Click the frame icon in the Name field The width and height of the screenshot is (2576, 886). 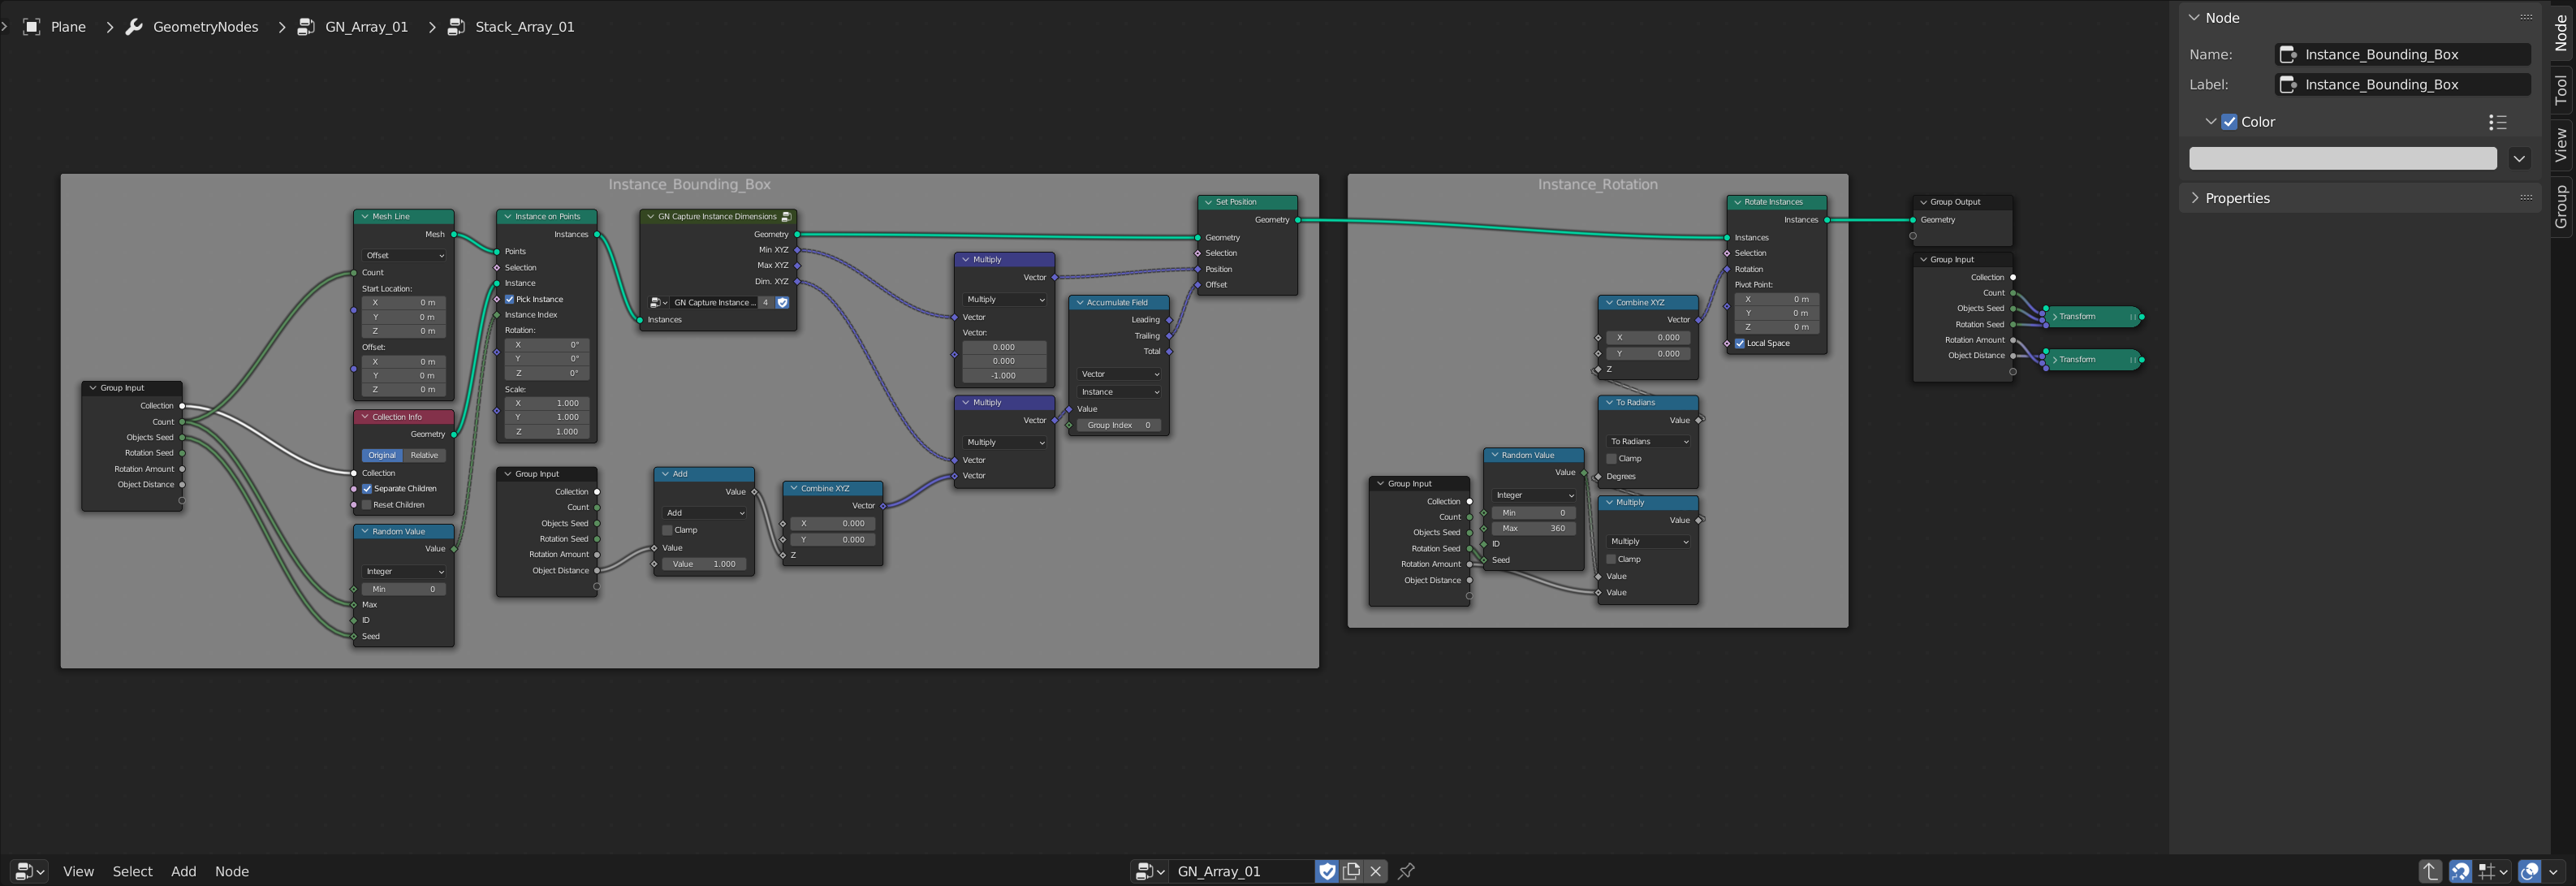(2288, 55)
